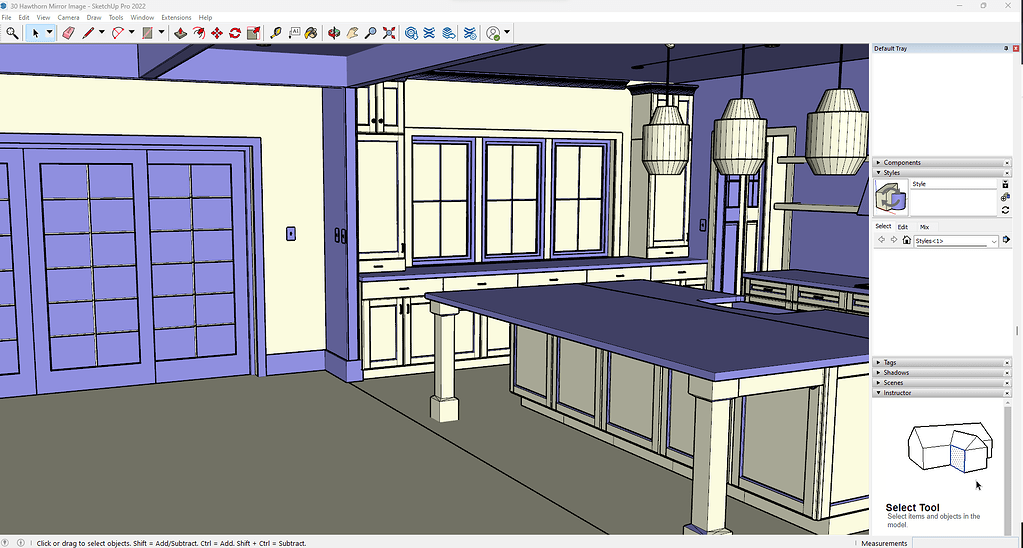Click the Create new style button

(1005, 197)
